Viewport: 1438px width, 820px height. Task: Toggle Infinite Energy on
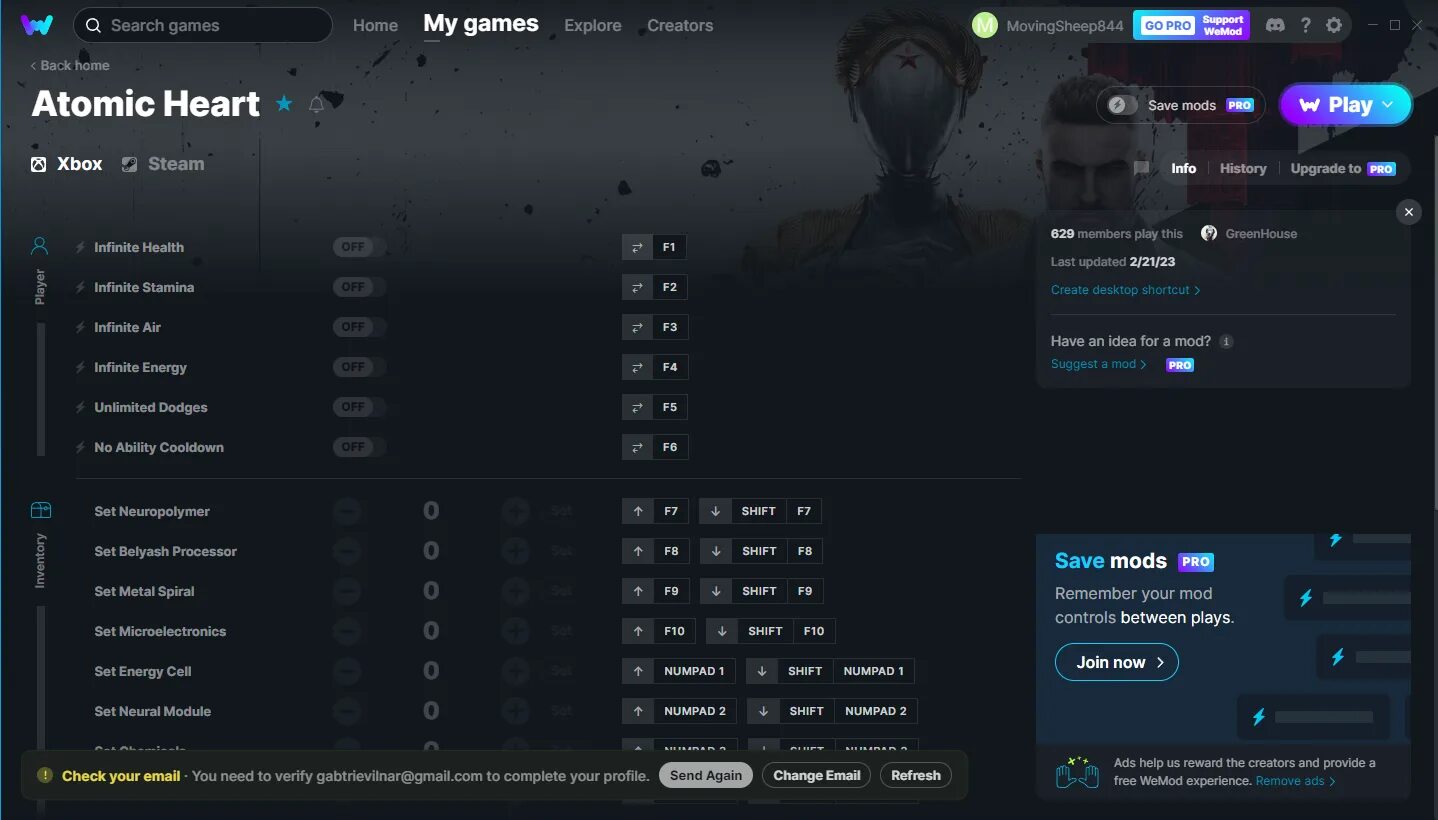[x=360, y=367]
